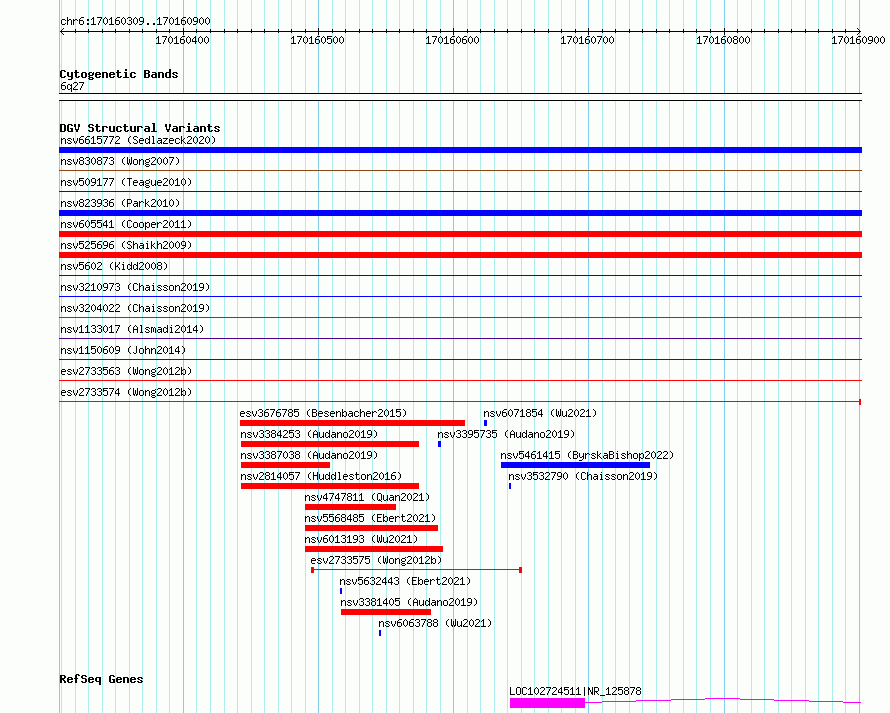Select the nsv2814057 (Huddleston2016) label

click(x=321, y=476)
